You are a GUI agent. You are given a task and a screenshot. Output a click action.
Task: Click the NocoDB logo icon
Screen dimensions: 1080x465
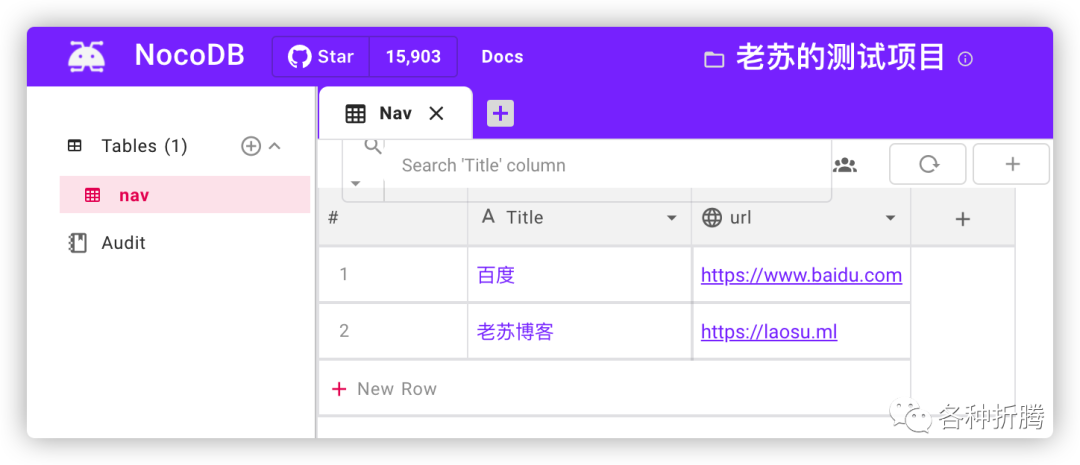(x=86, y=56)
